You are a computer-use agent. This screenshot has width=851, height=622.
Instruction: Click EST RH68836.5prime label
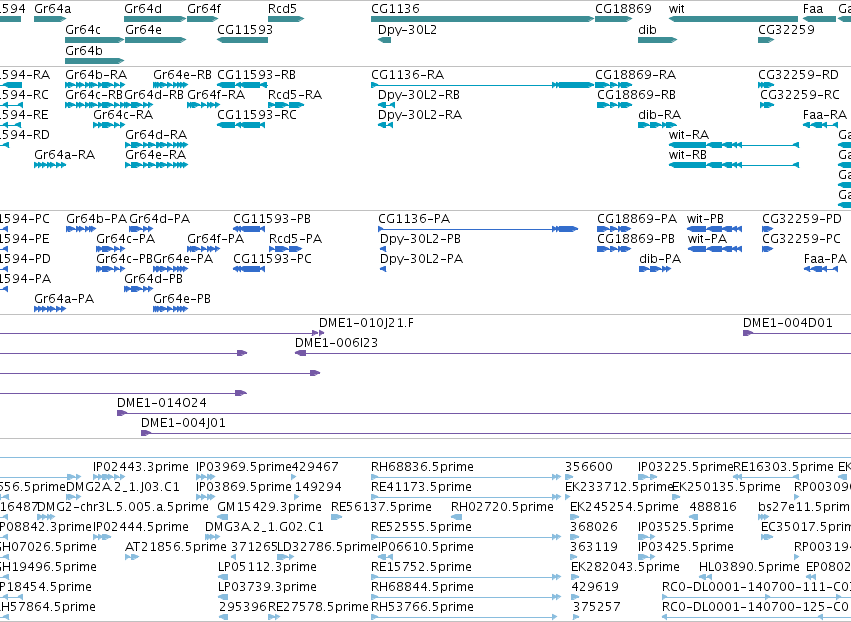click(x=422, y=467)
